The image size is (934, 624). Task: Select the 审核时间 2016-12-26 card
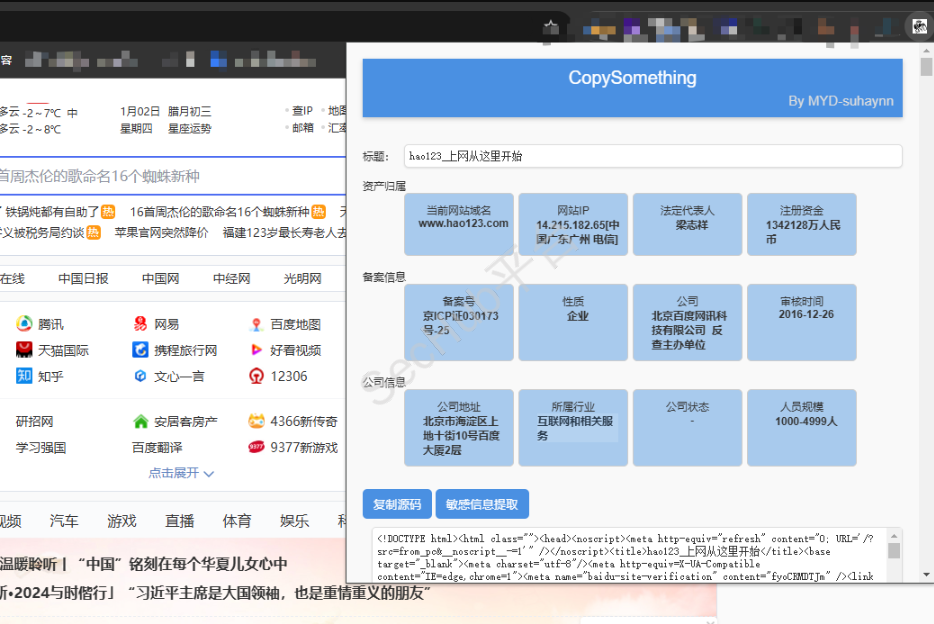click(x=802, y=322)
